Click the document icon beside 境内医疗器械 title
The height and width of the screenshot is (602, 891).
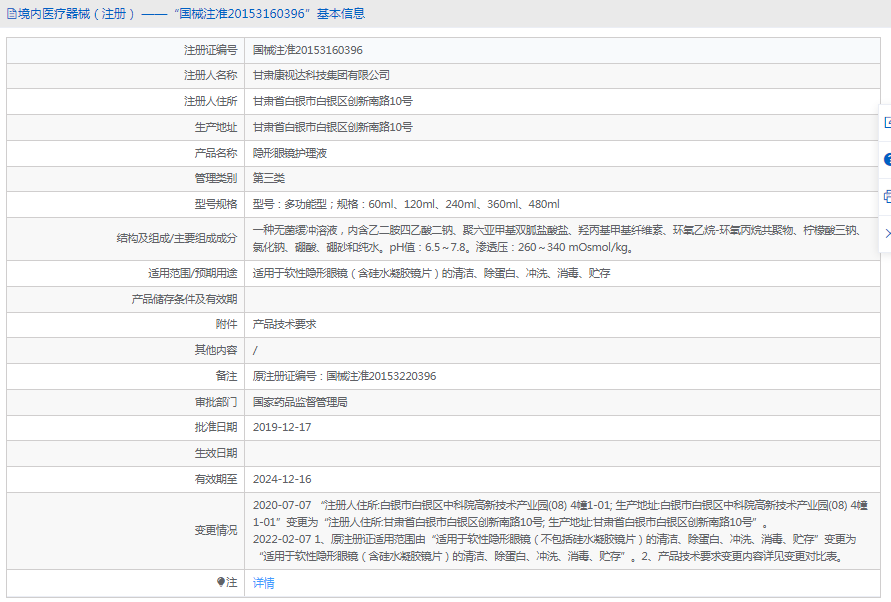[11, 14]
